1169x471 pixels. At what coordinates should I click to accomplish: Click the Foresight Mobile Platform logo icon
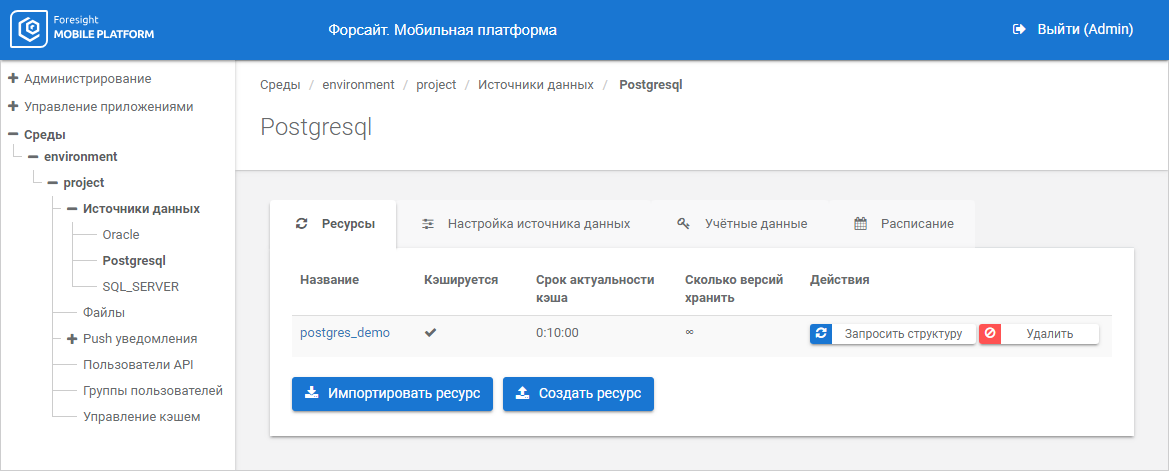point(30,30)
